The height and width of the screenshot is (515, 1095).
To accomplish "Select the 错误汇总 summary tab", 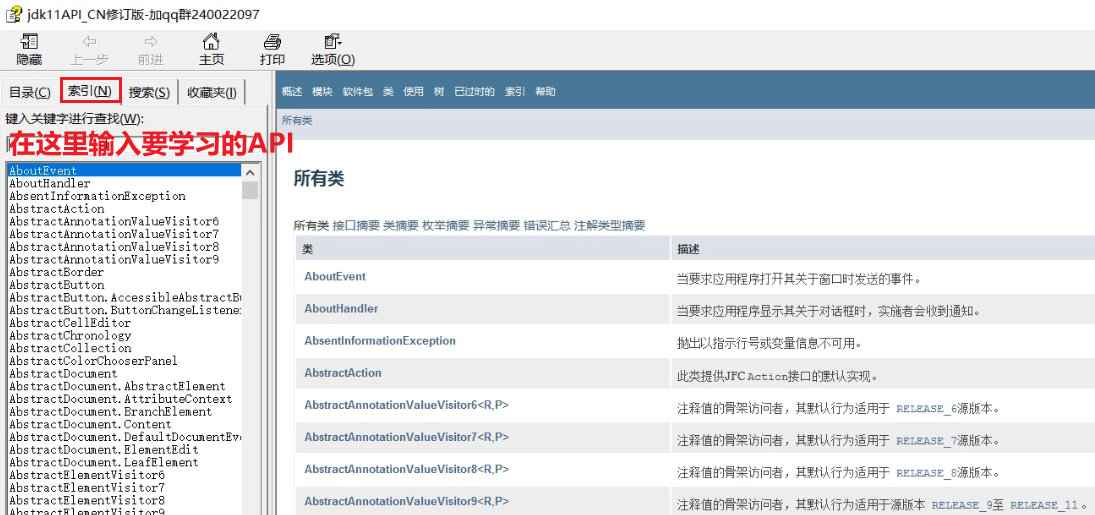I will point(547,226).
